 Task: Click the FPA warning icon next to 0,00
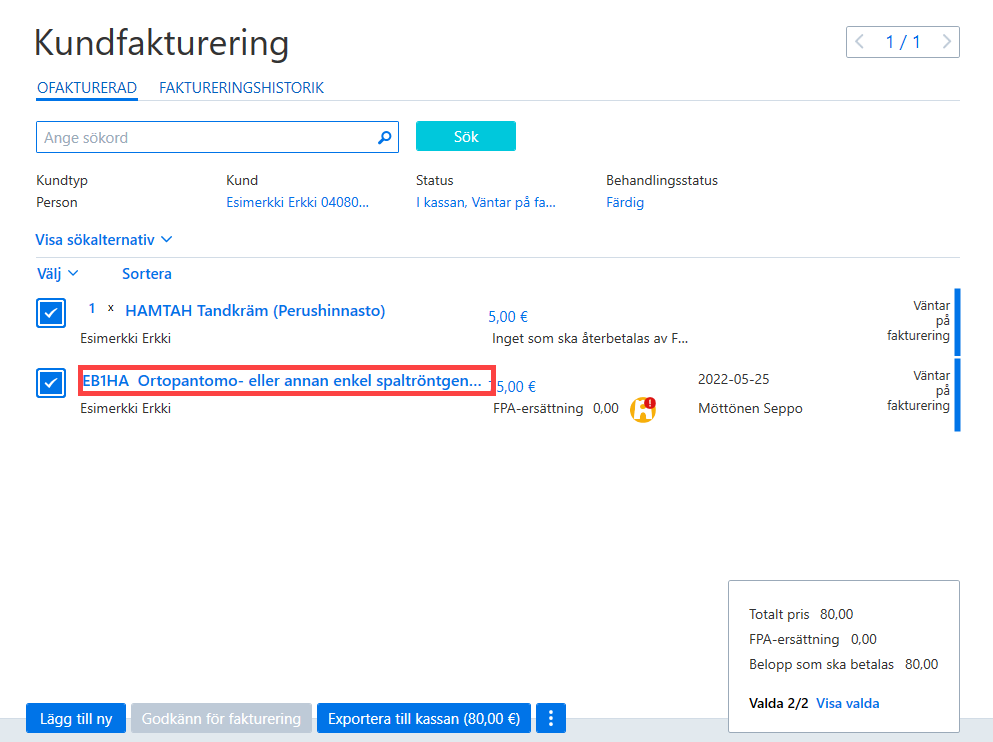point(643,409)
